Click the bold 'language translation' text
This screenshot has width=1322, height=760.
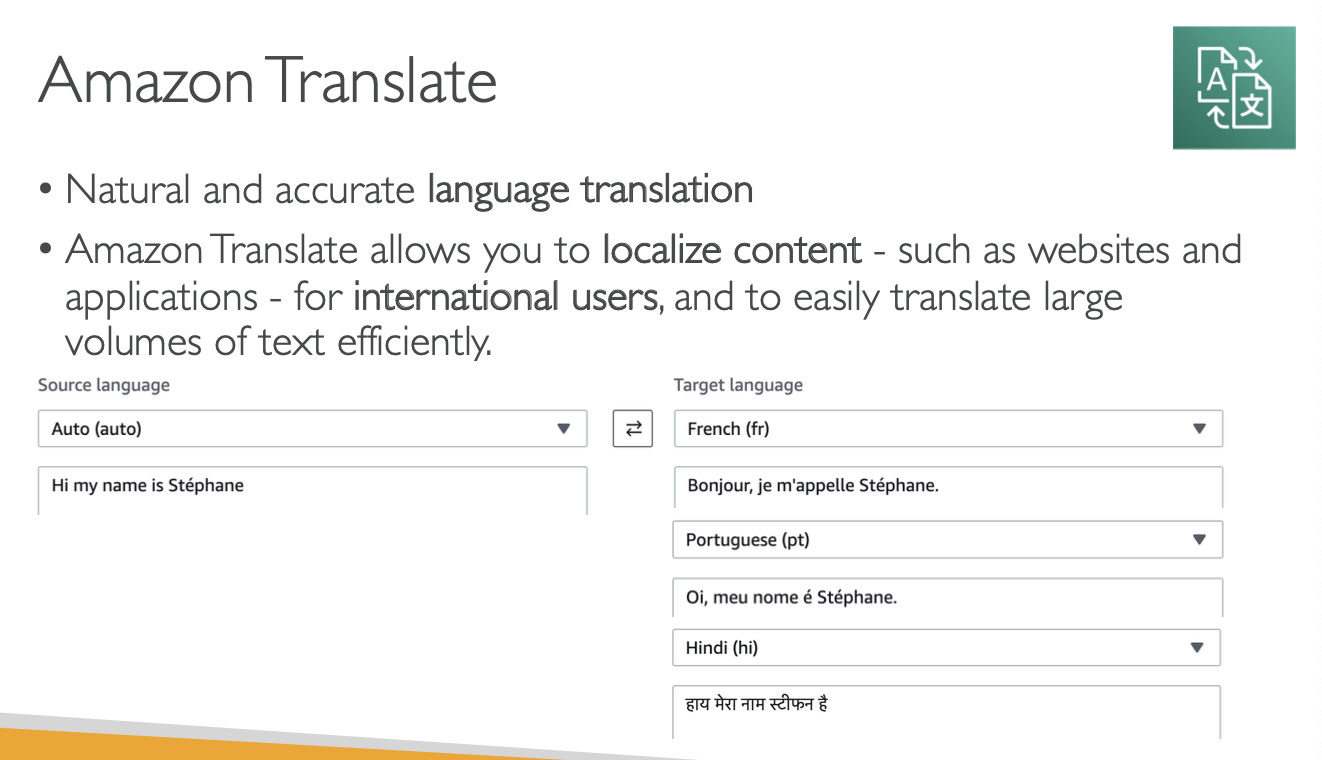pyautogui.click(x=590, y=189)
